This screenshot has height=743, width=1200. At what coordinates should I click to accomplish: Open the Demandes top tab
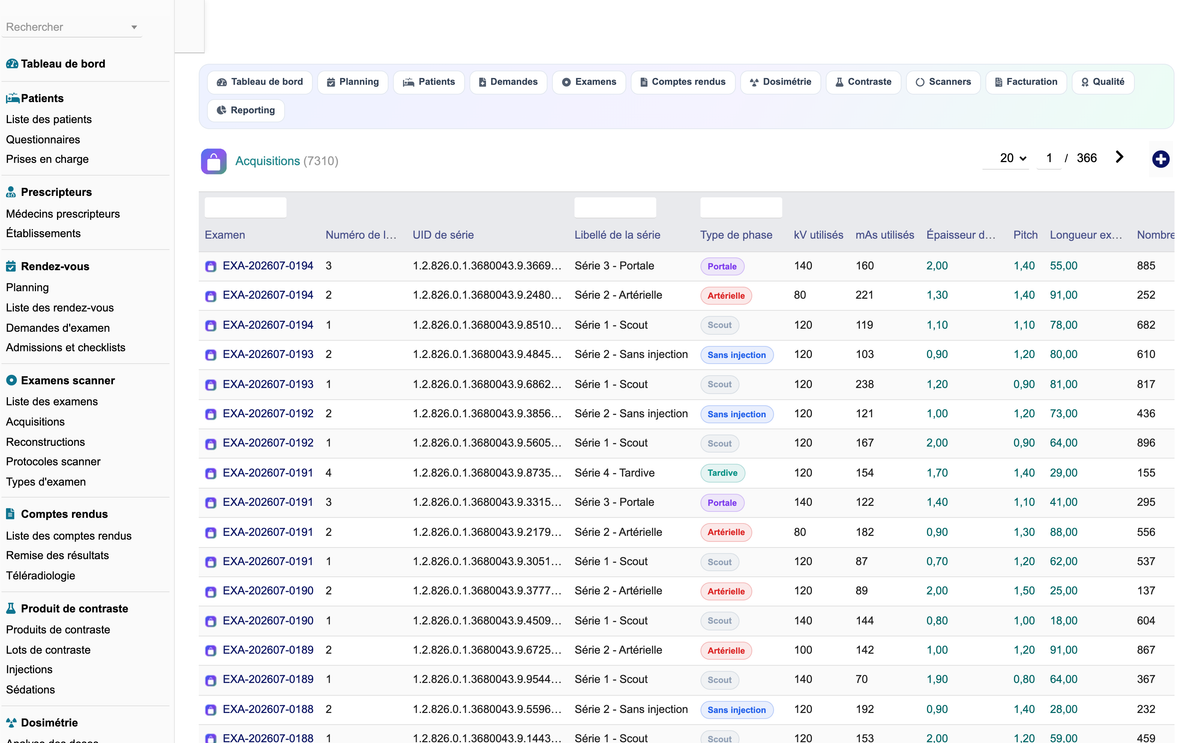point(508,82)
